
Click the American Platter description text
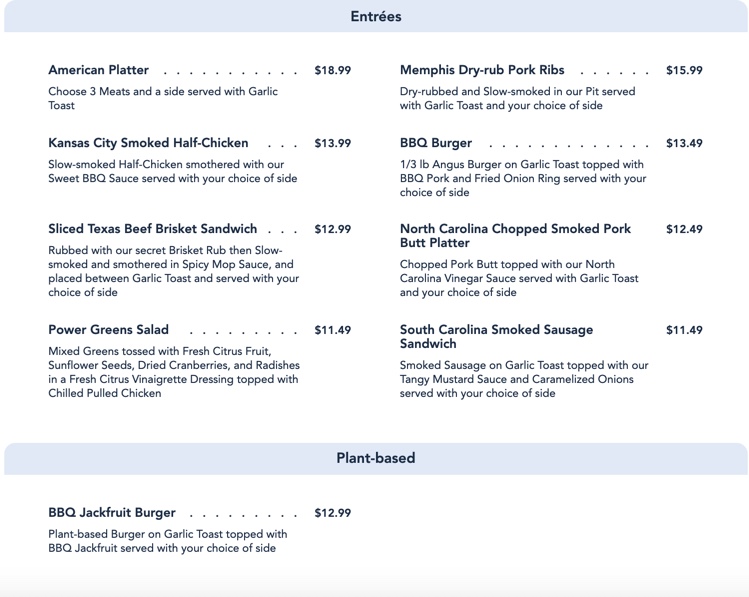click(163, 98)
